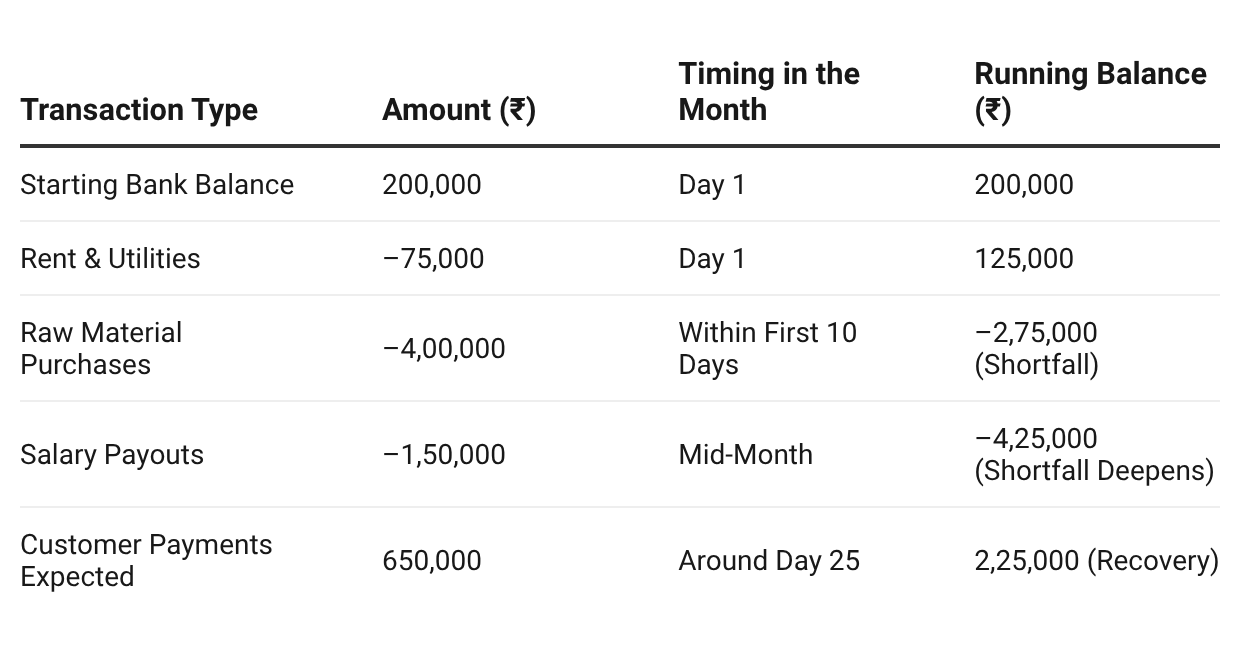
Task: Click the 650,000 customer payments amount
Action: [432, 561]
